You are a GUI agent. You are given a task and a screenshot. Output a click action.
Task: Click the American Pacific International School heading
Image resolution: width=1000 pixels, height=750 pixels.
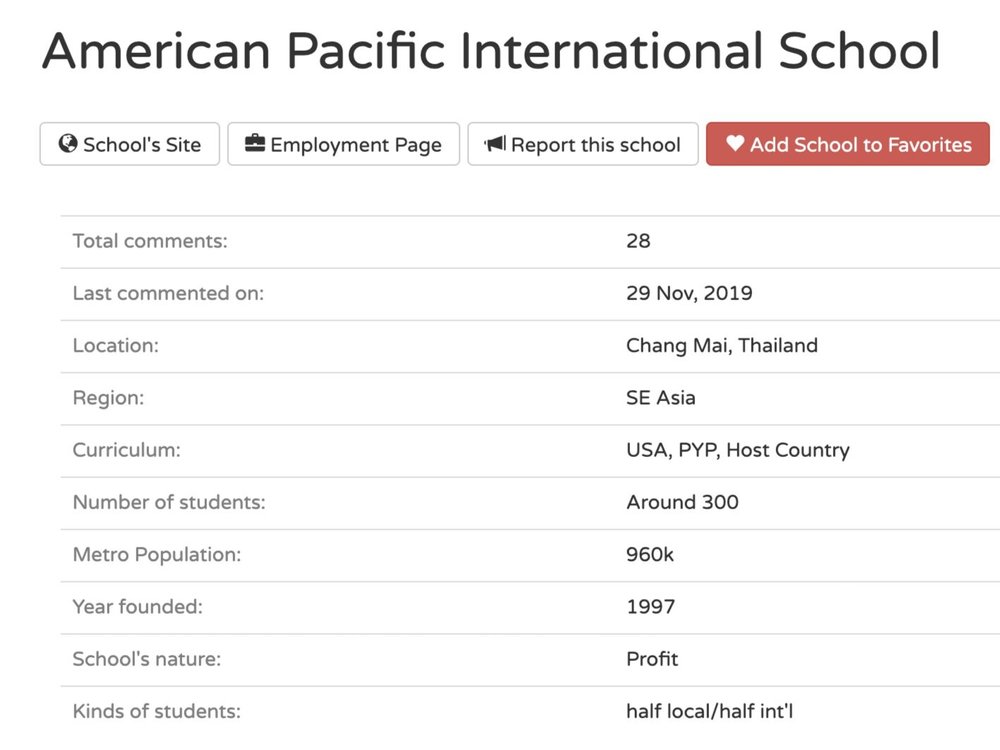[491, 50]
